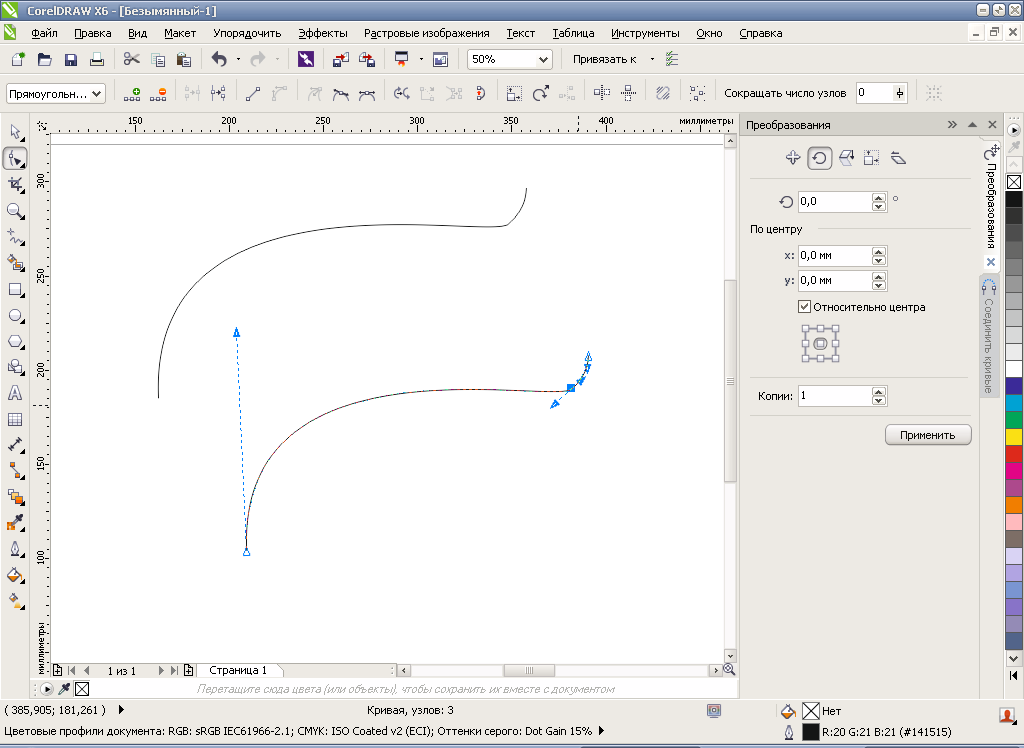This screenshot has width=1024, height=748.
Task: Click the Position transformation icon
Action: click(x=793, y=158)
